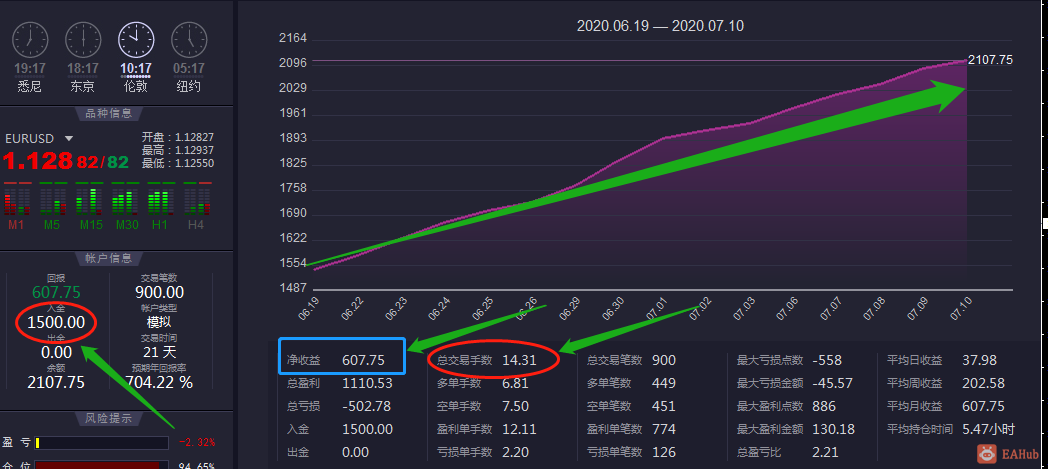Click the 总盈亏比 value 2.21
1048x469 pixels.
[x=825, y=452]
